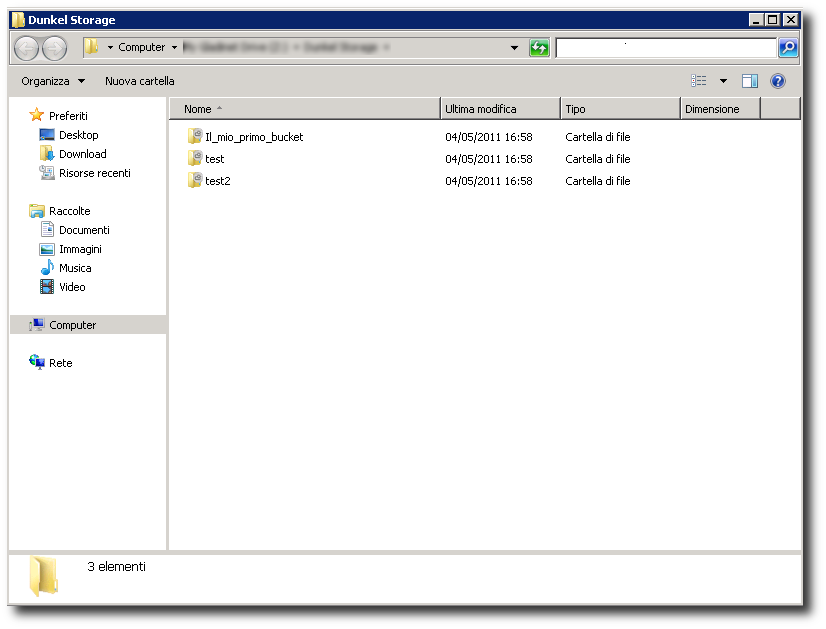Select Preferiti in the navigation pane
This screenshot has width=826, height=629.
(x=68, y=115)
